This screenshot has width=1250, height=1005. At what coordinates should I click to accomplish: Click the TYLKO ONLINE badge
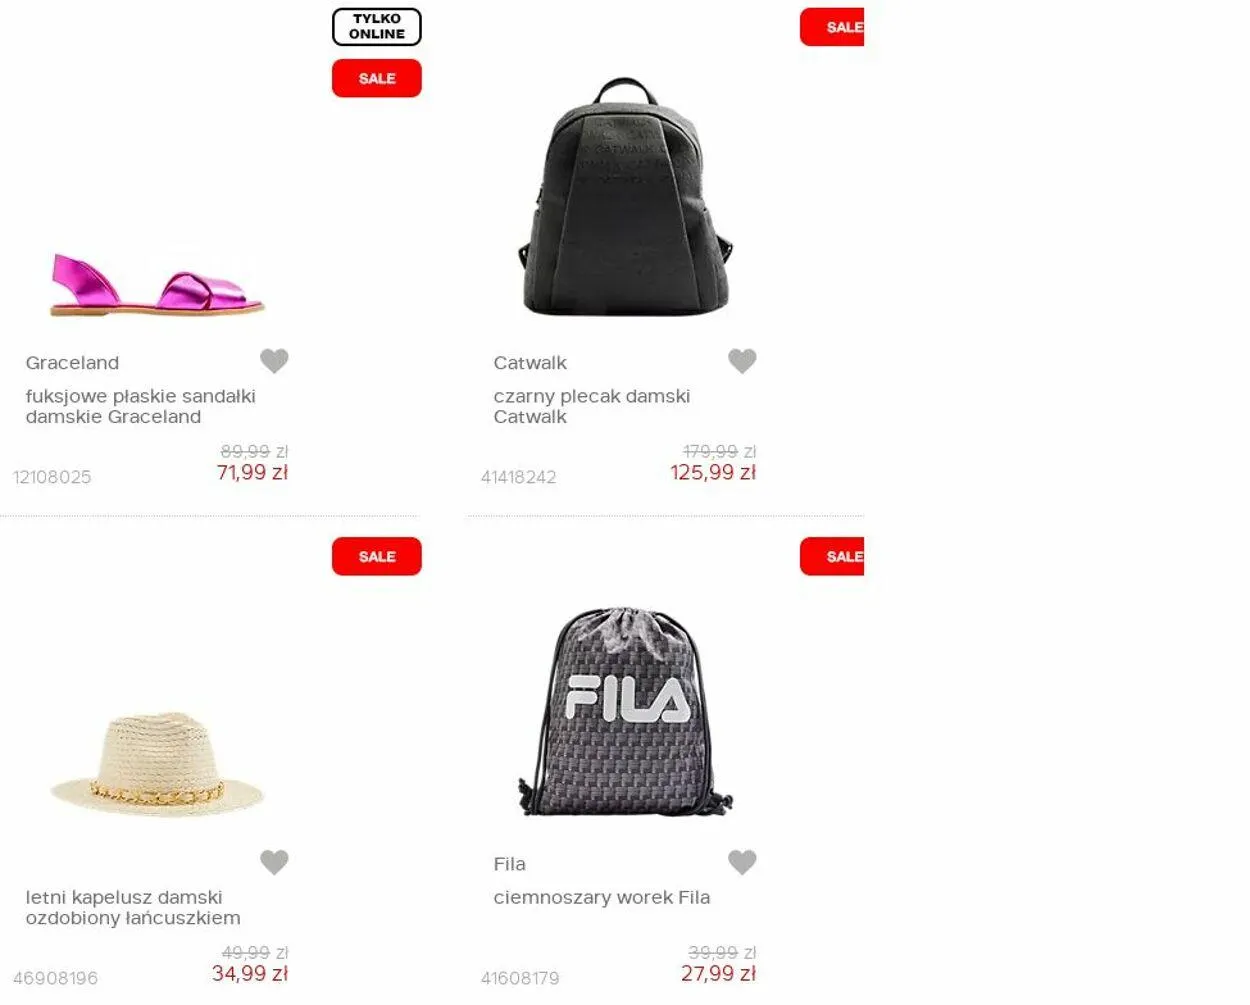coord(377,27)
